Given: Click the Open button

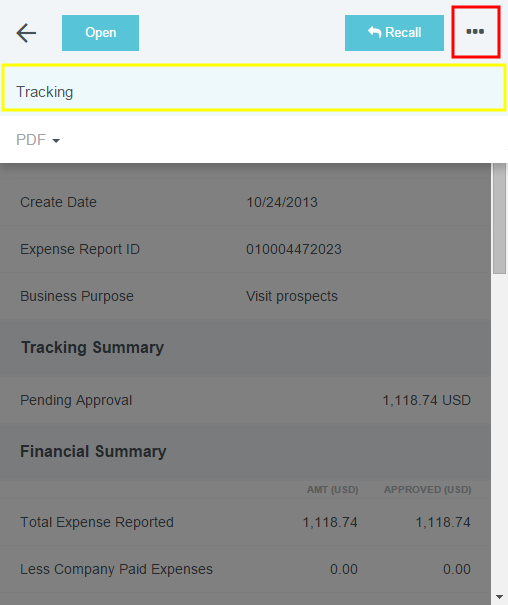Looking at the screenshot, I should point(100,33).
